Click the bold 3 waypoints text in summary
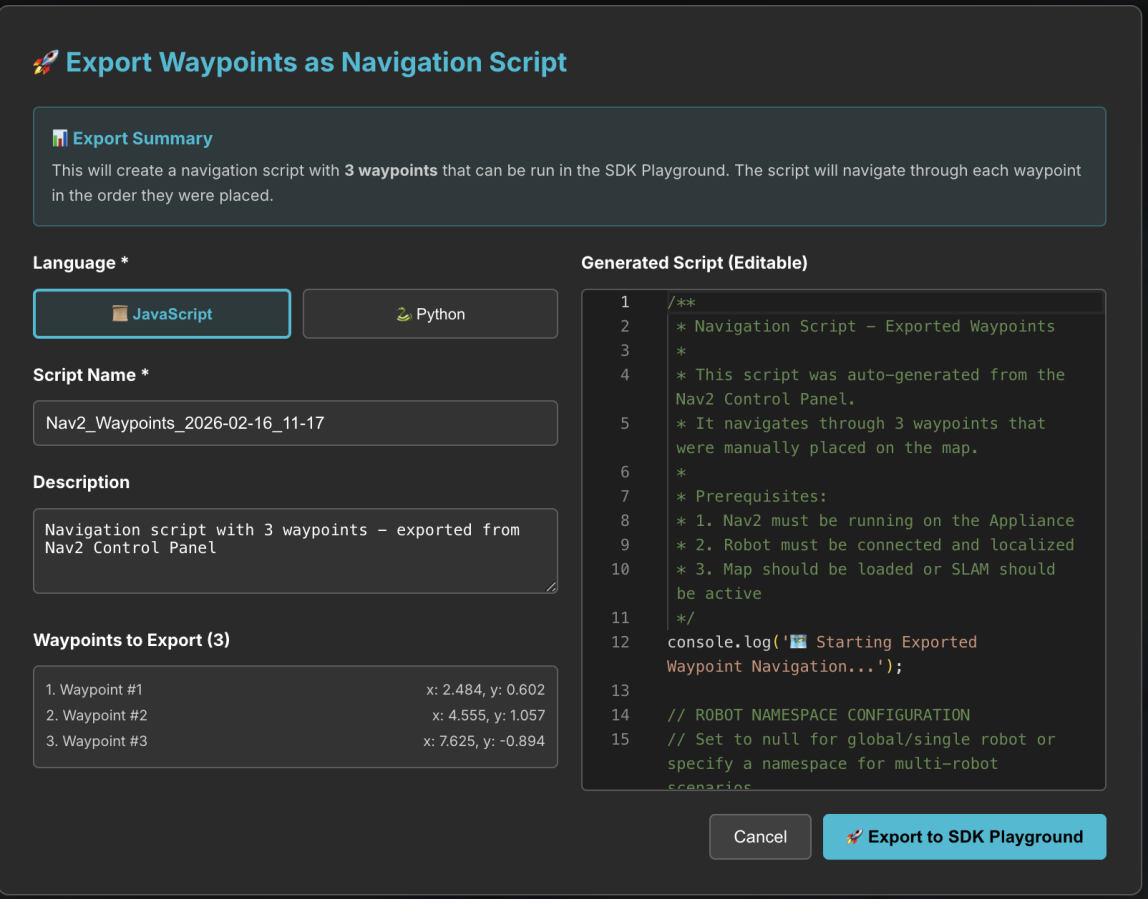The width and height of the screenshot is (1148, 899). click(390, 170)
